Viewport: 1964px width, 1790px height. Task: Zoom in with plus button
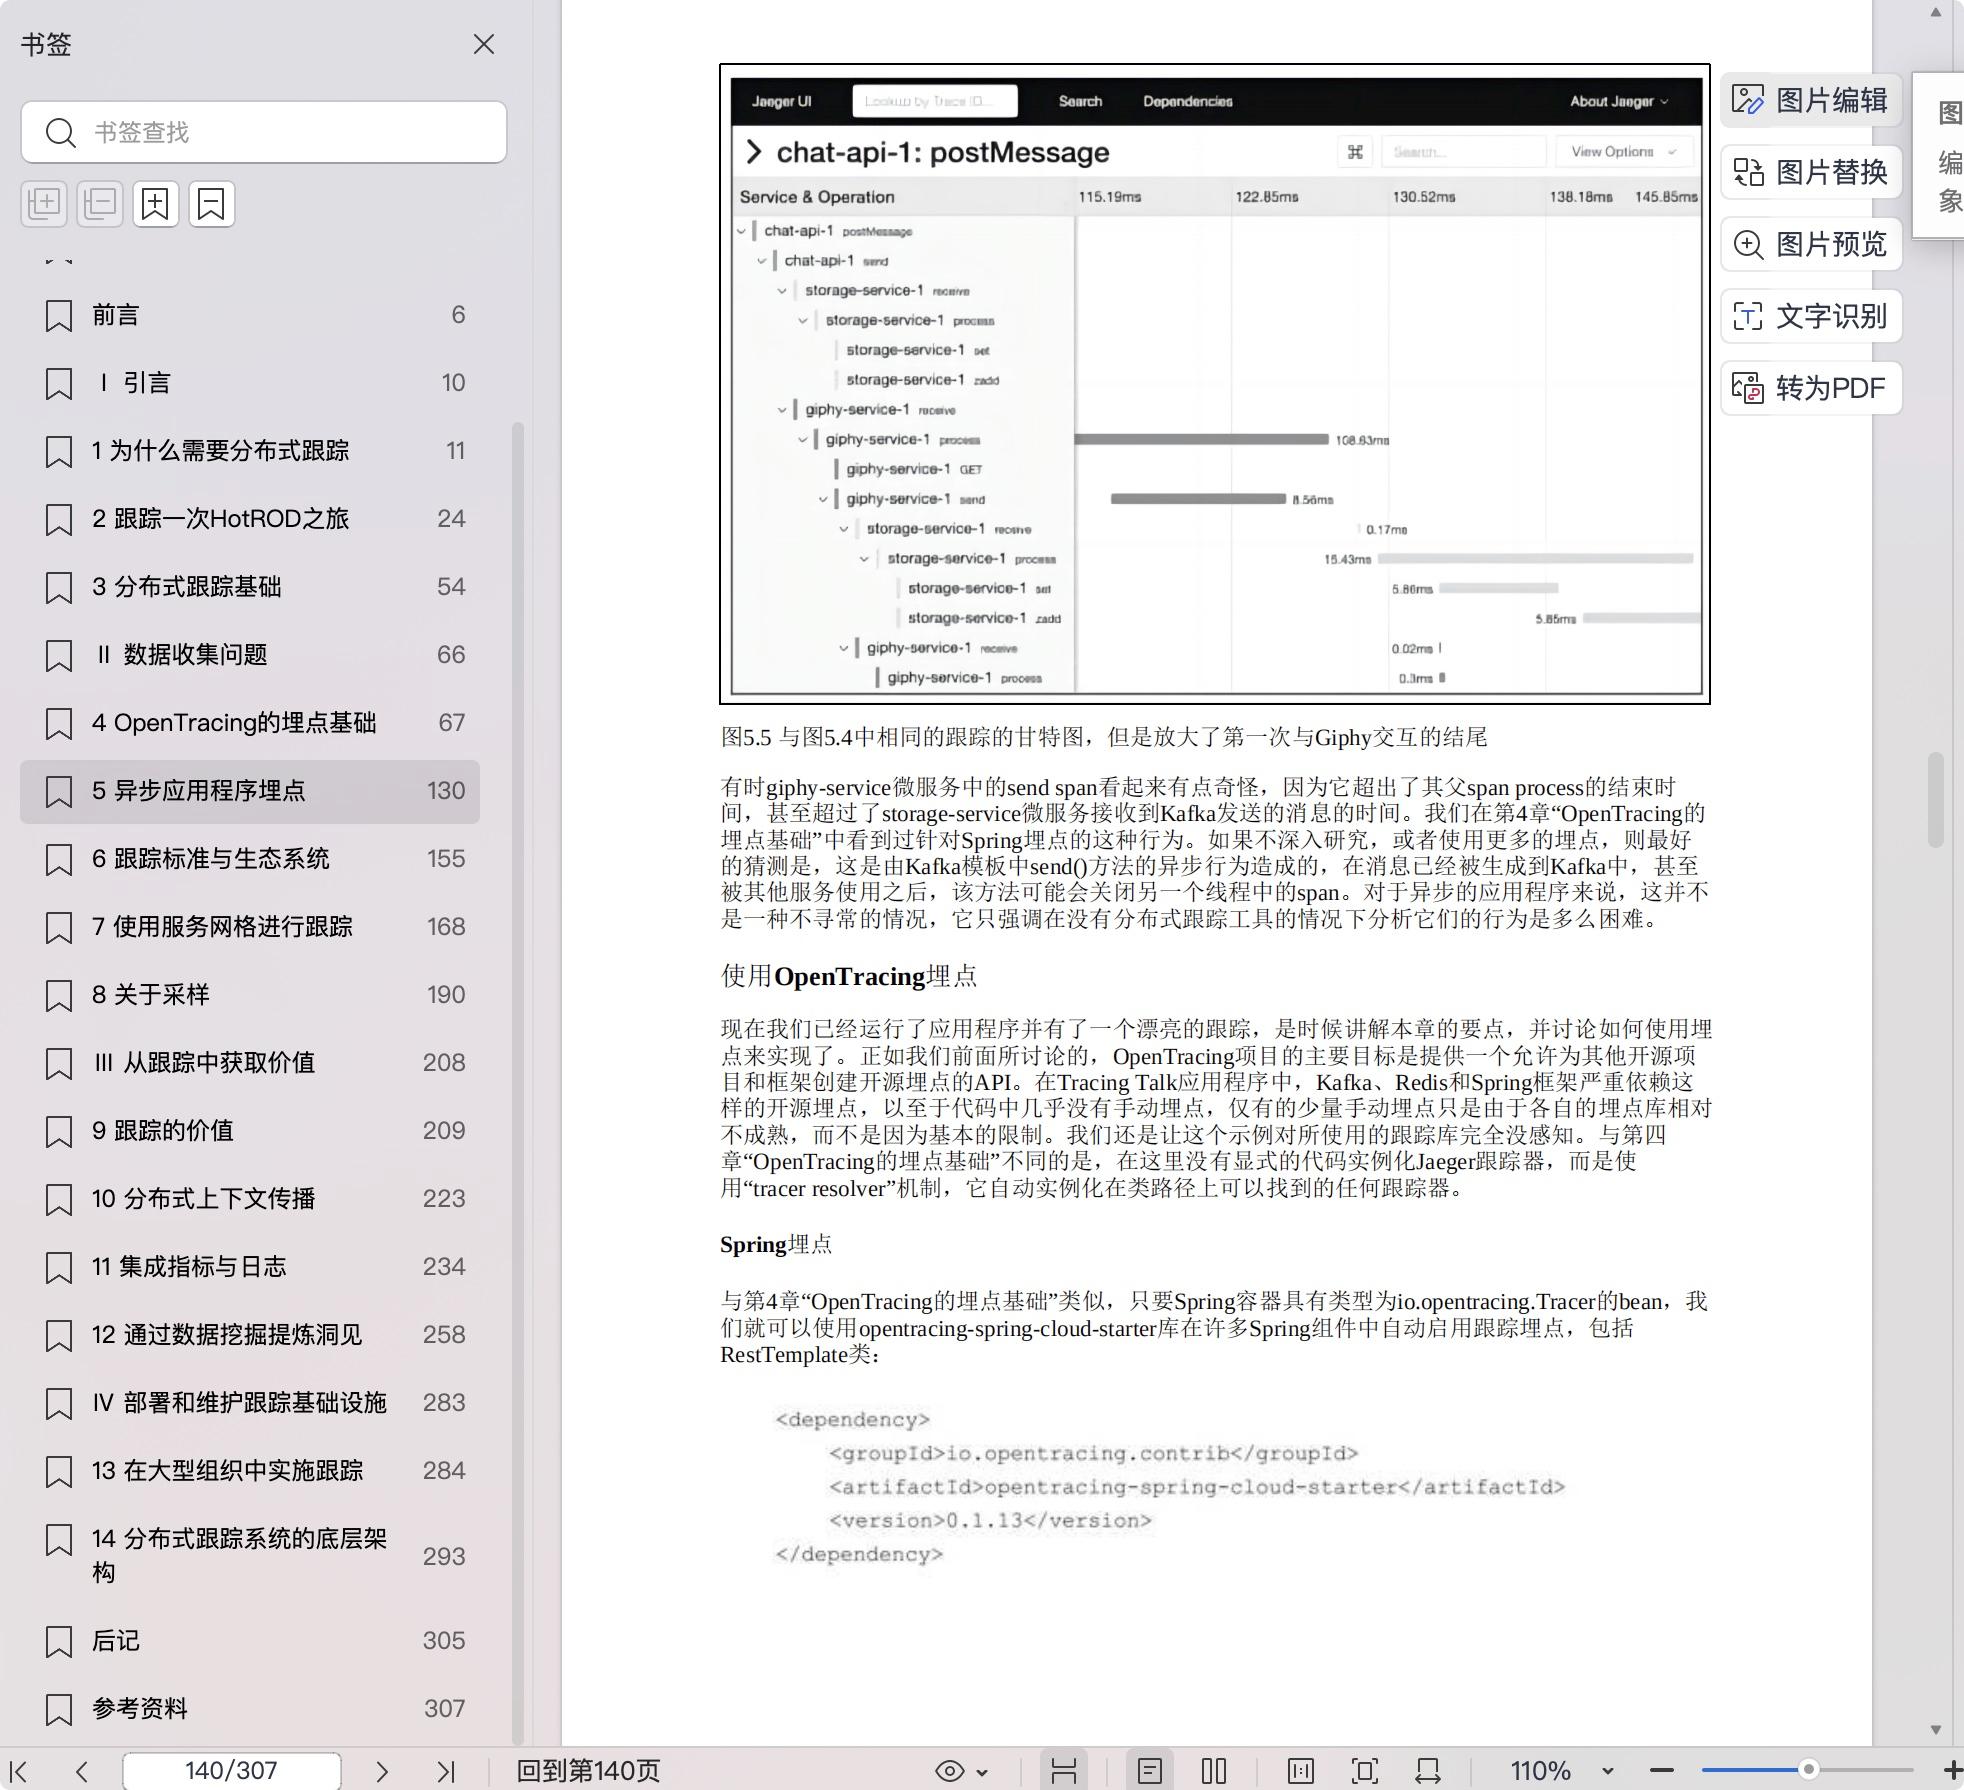pyautogui.click(x=1951, y=1771)
